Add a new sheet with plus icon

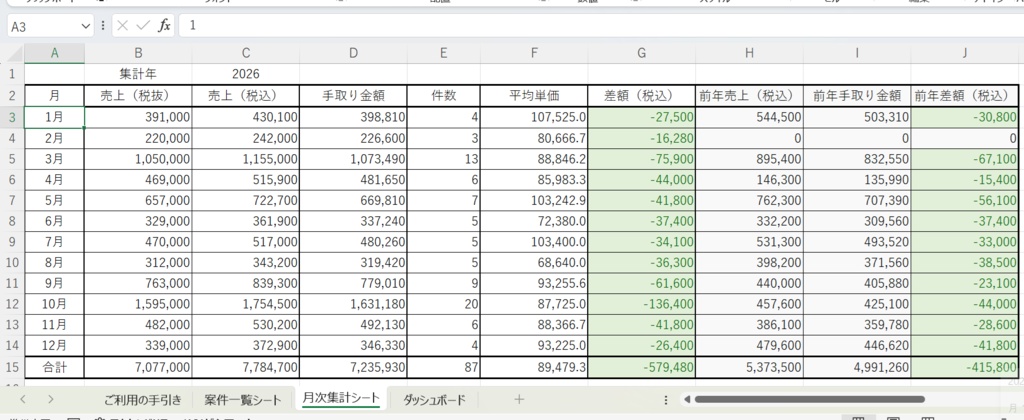tap(519, 399)
